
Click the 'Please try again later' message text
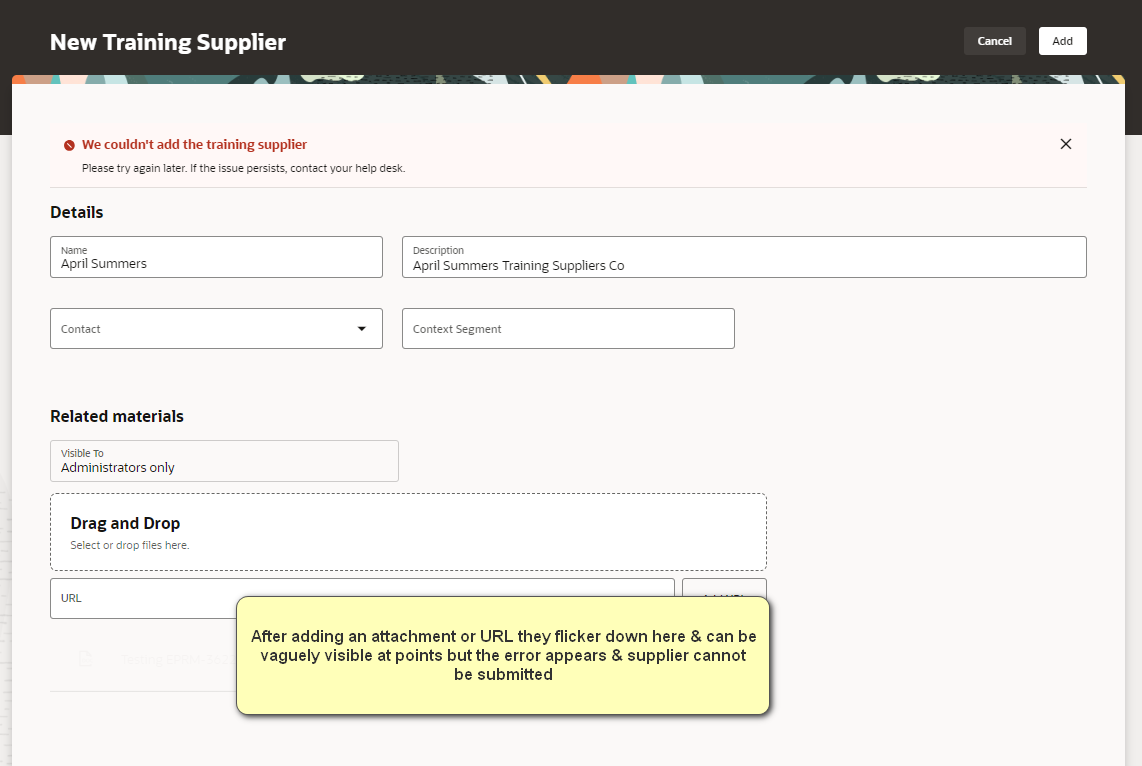pyautogui.click(x=243, y=168)
